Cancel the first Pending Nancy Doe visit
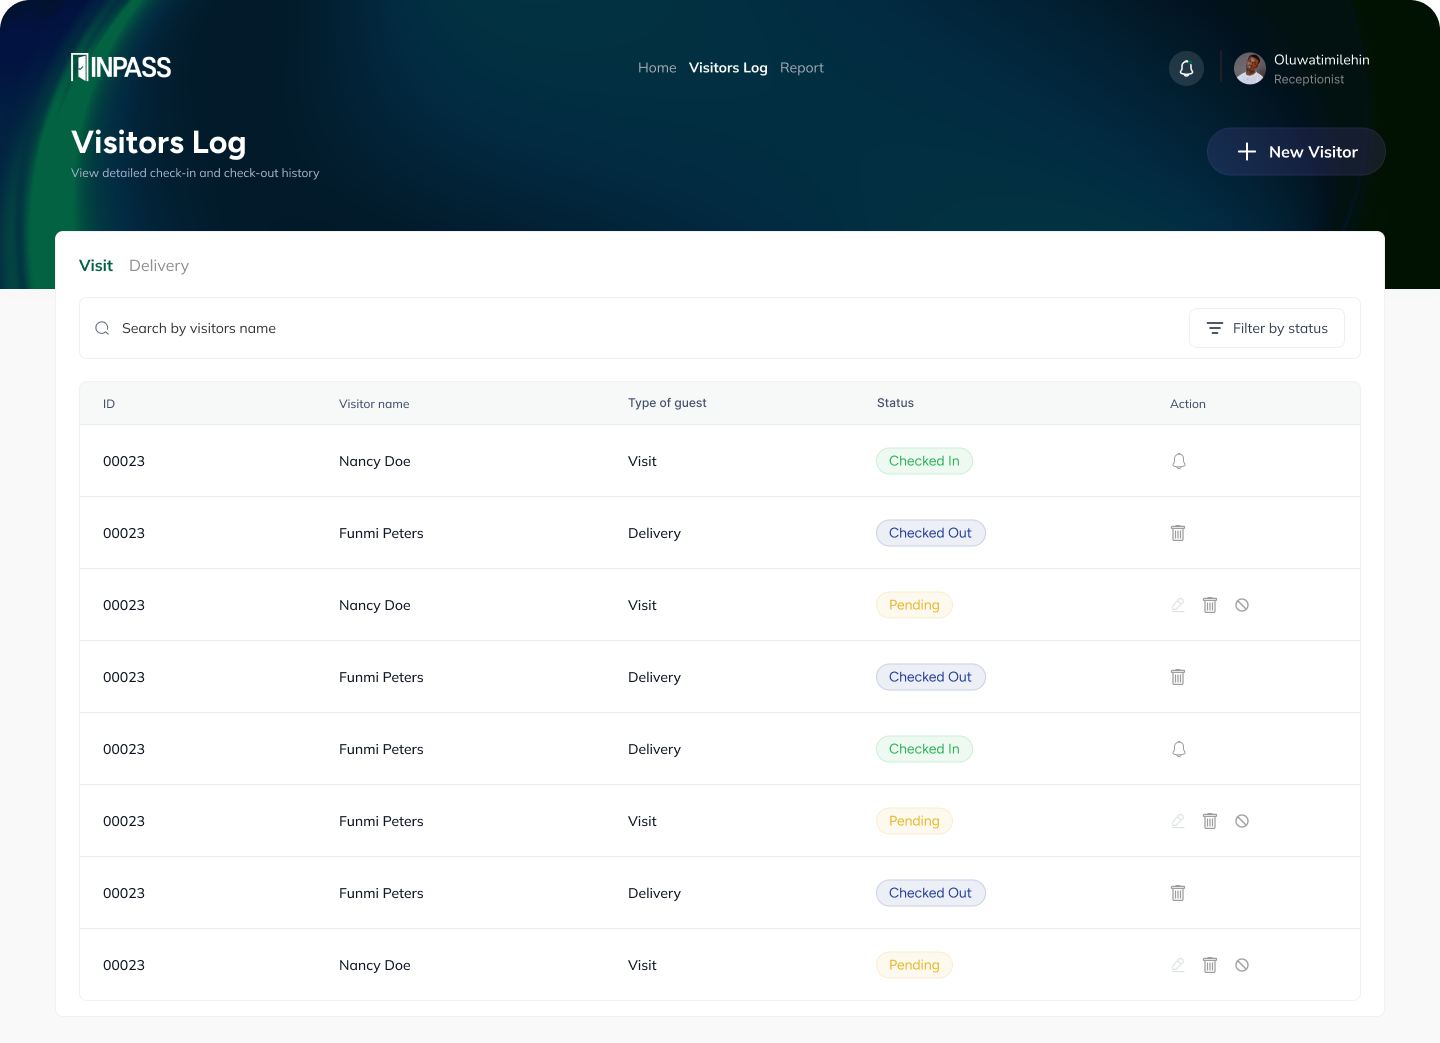Screen dimensions: 1440x1043 coord(1242,605)
